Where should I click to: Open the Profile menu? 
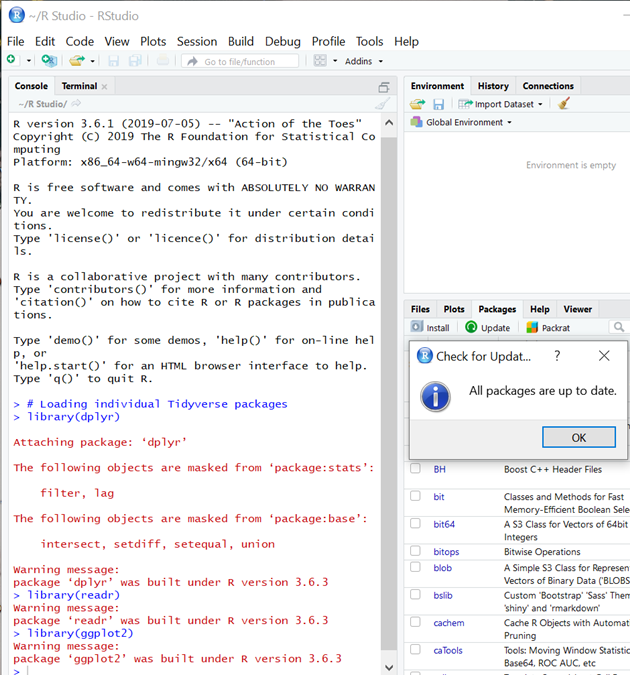328,41
